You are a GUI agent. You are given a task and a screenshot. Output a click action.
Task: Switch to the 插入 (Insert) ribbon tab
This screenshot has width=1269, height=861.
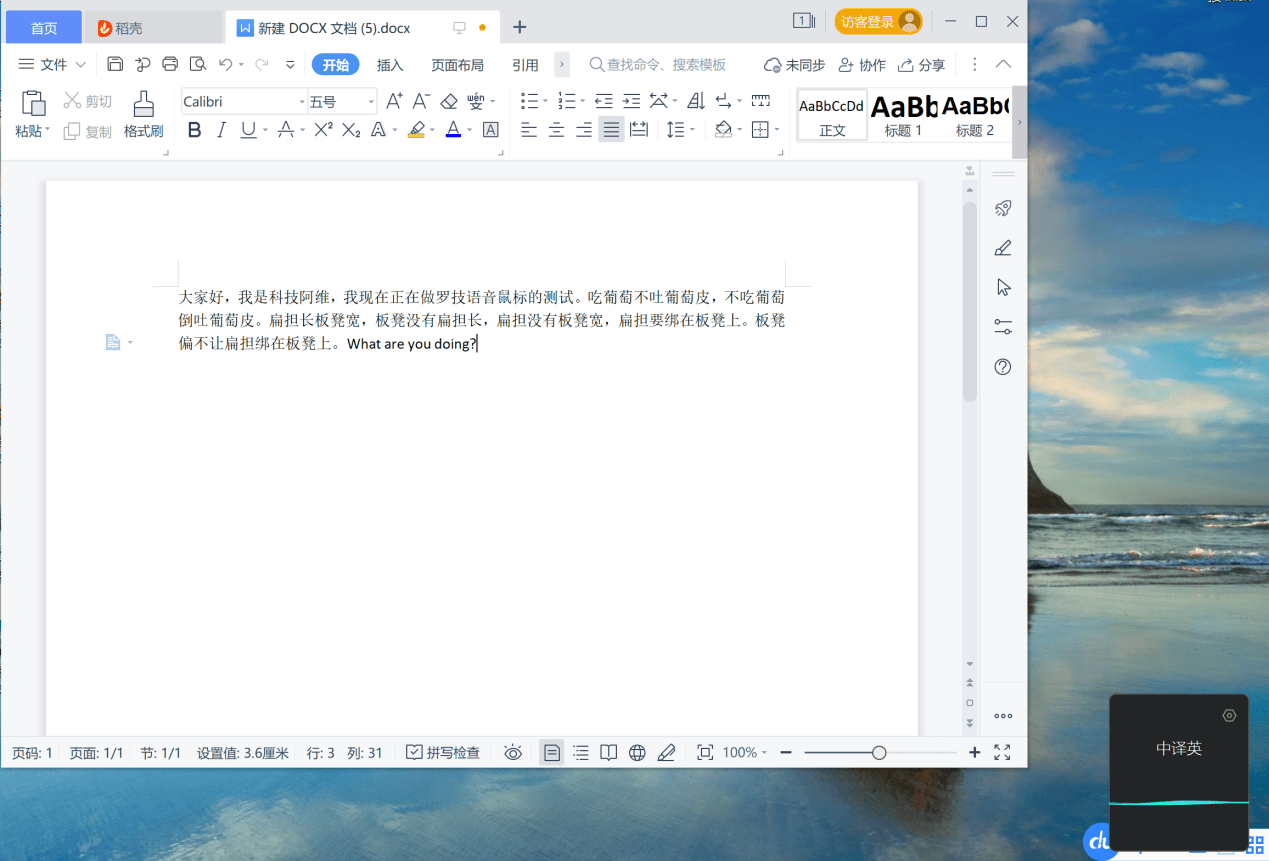point(390,65)
